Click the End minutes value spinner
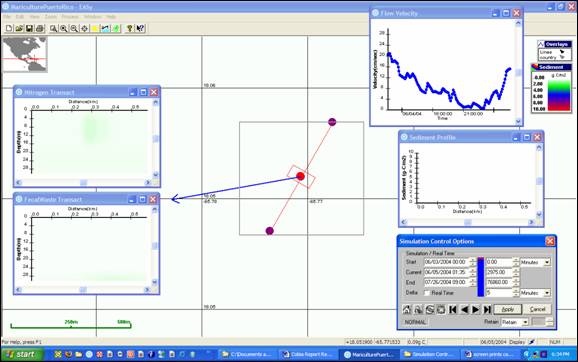The height and width of the screenshot is (362, 578). coord(516,282)
